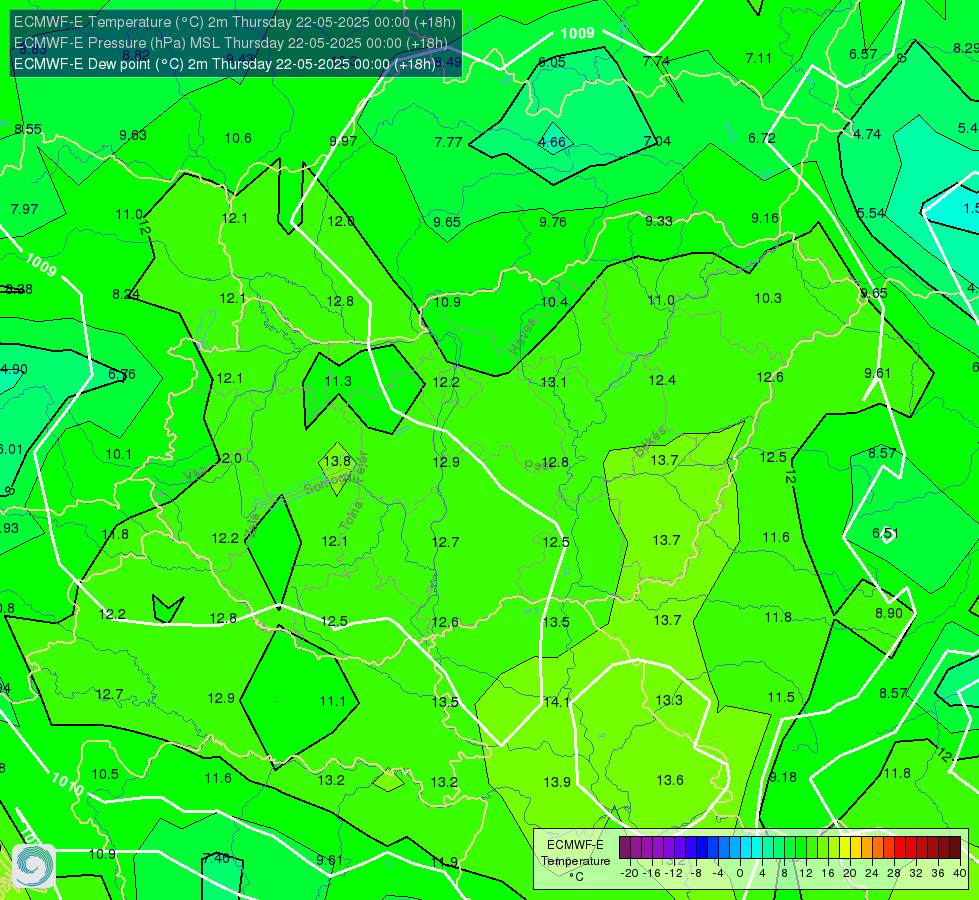
Task: Click the 12.4 temperature value
Action: (x=662, y=380)
